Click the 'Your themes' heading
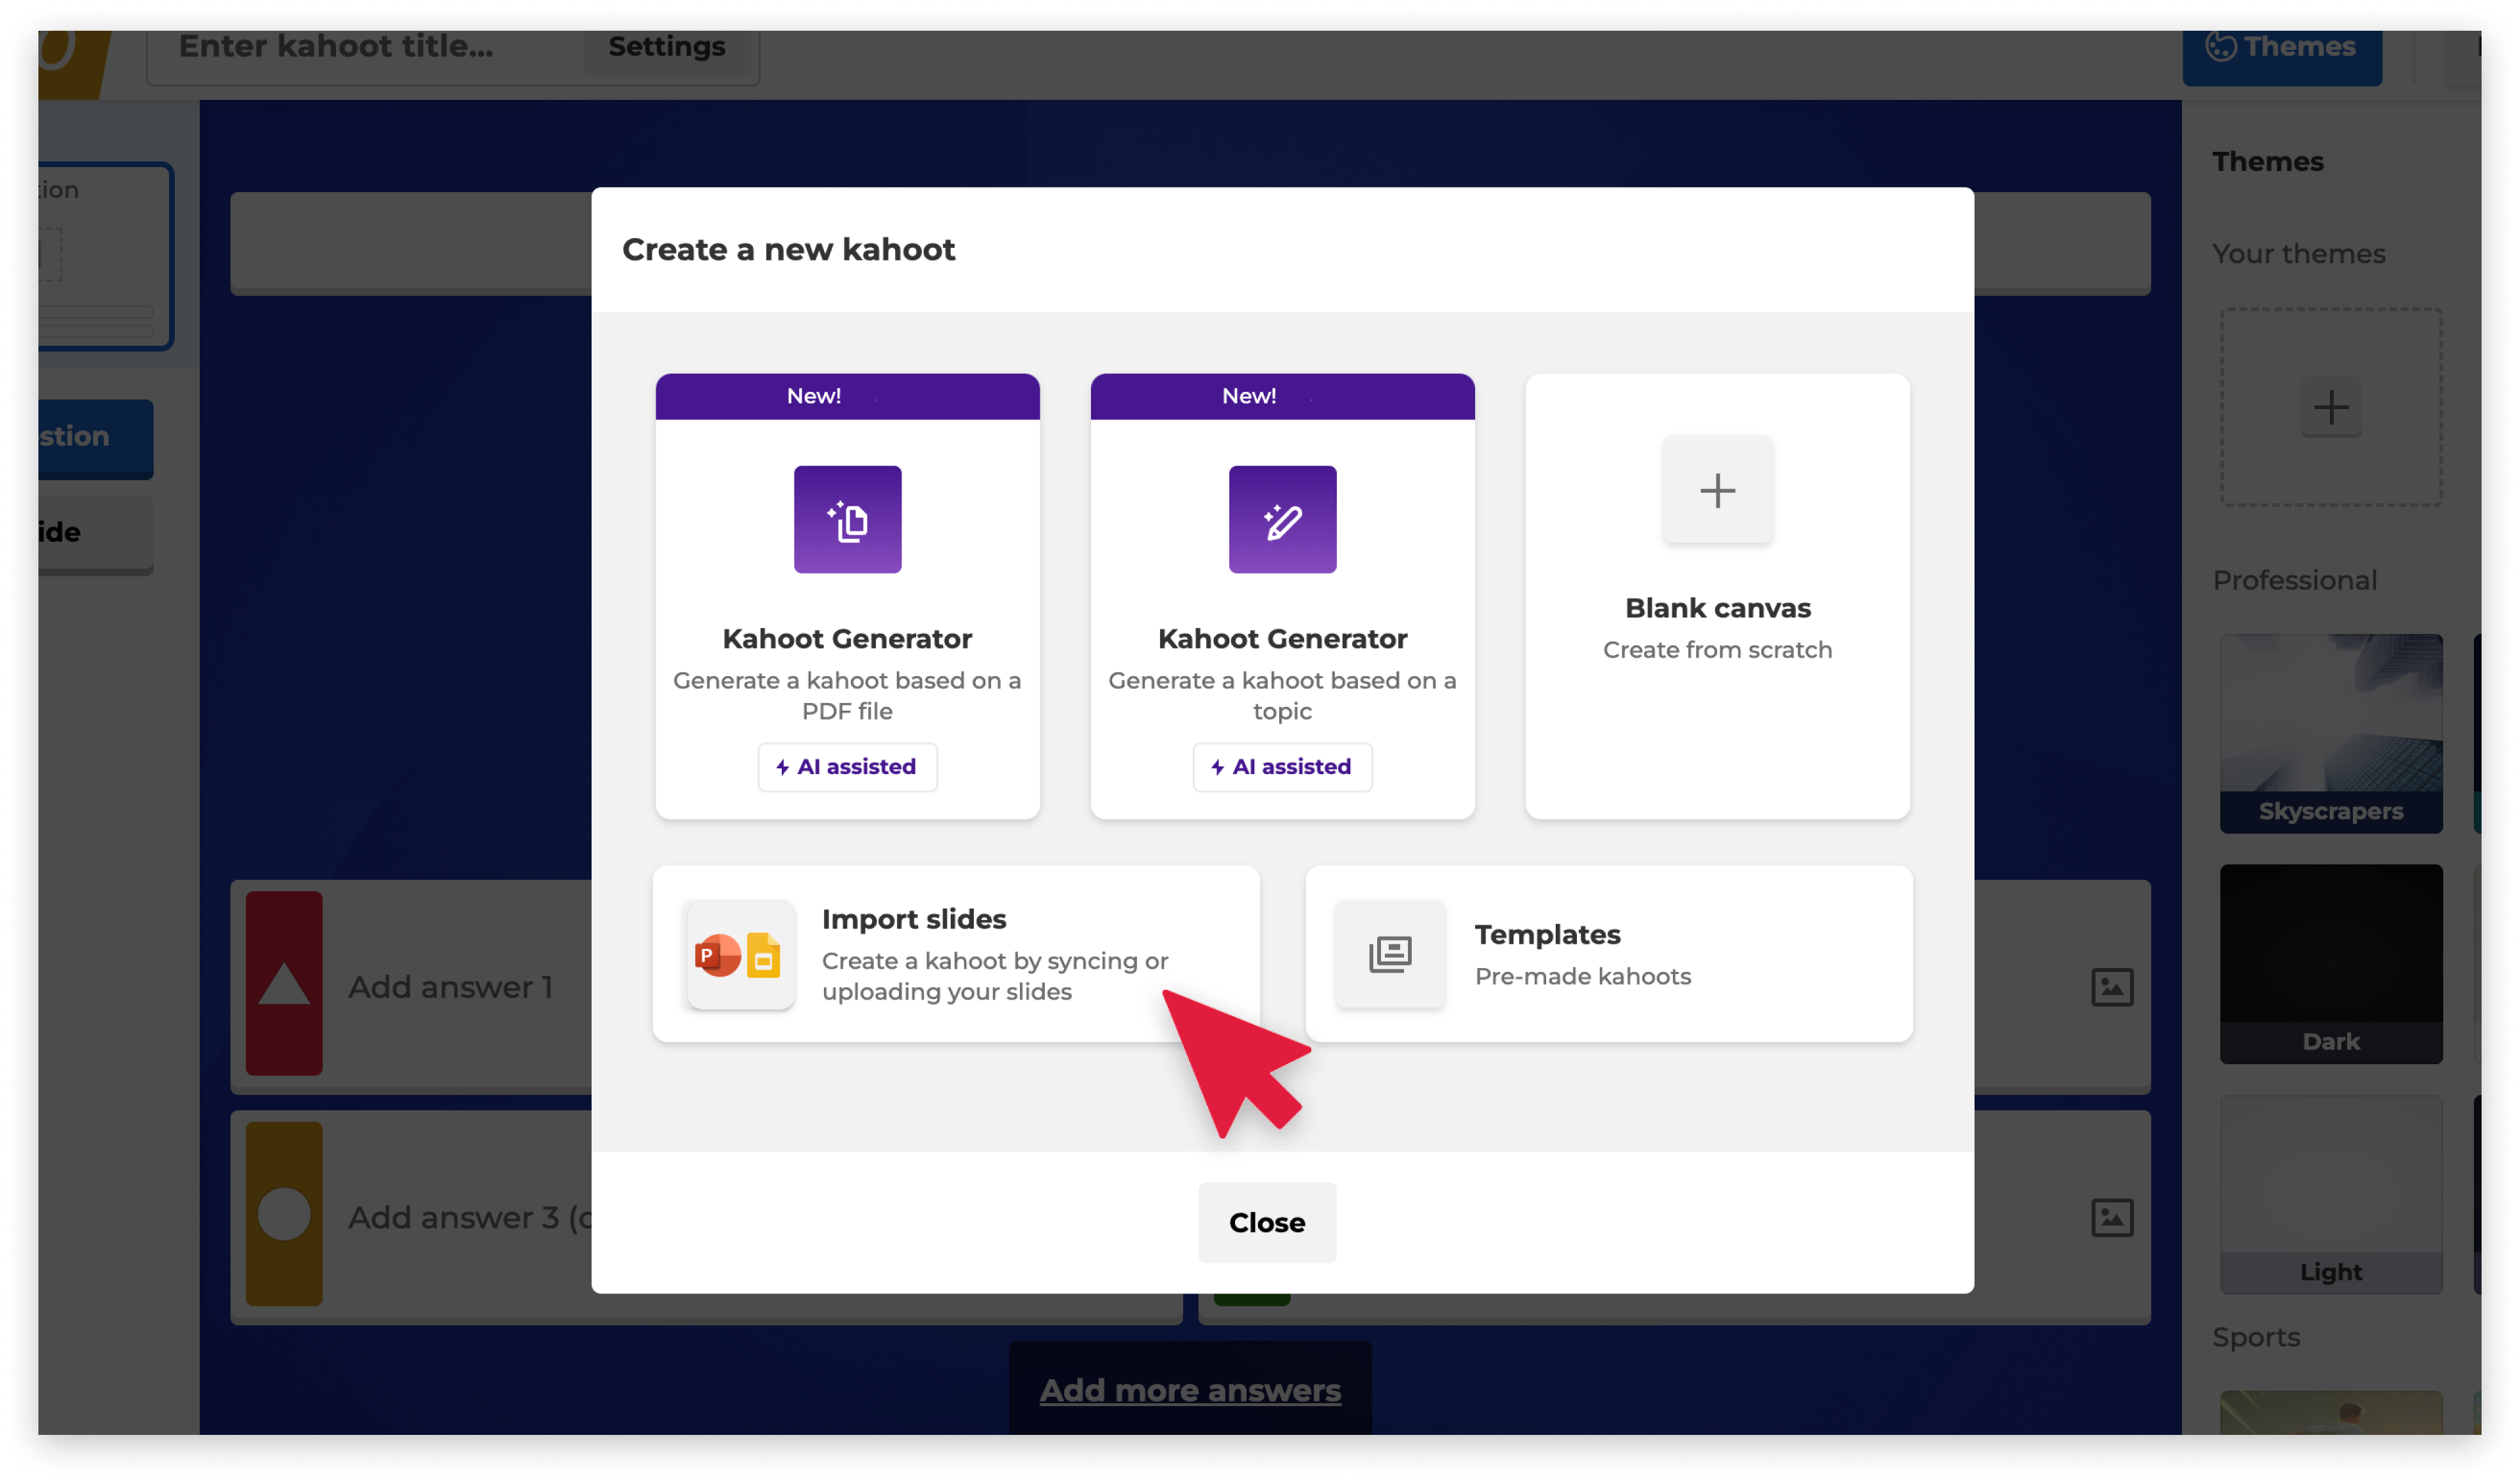The height and width of the screenshot is (1481, 2520). pyautogui.click(x=2298, y=254)
